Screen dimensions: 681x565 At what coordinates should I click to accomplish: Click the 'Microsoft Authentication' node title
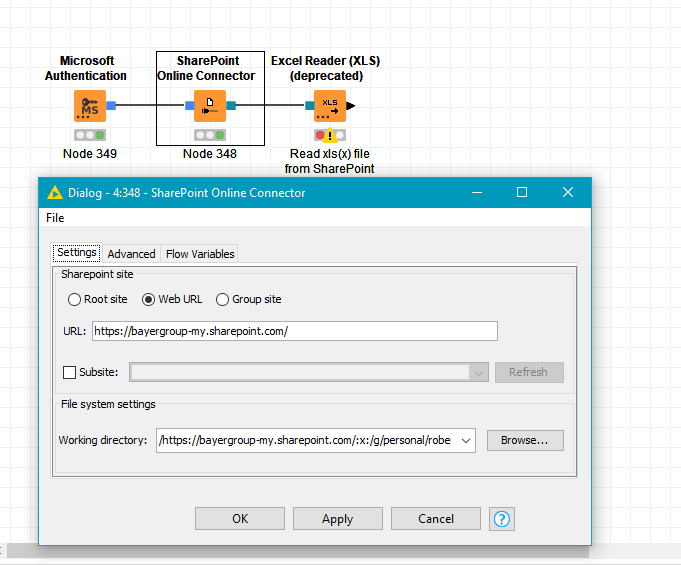(x=86, y=68)
